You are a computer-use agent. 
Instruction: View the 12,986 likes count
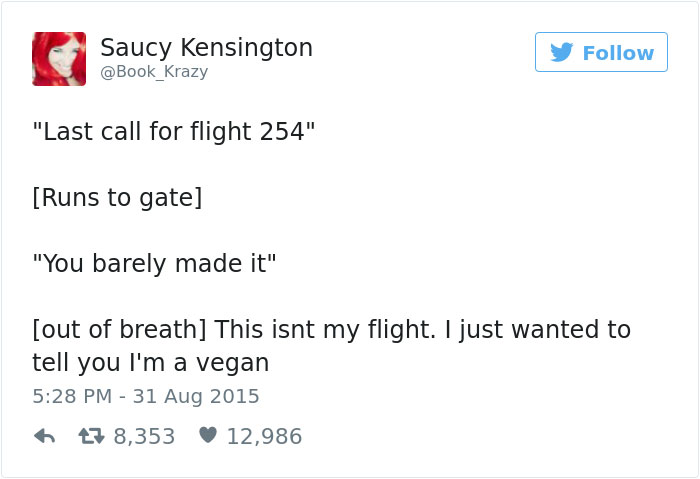coord(264,436)
